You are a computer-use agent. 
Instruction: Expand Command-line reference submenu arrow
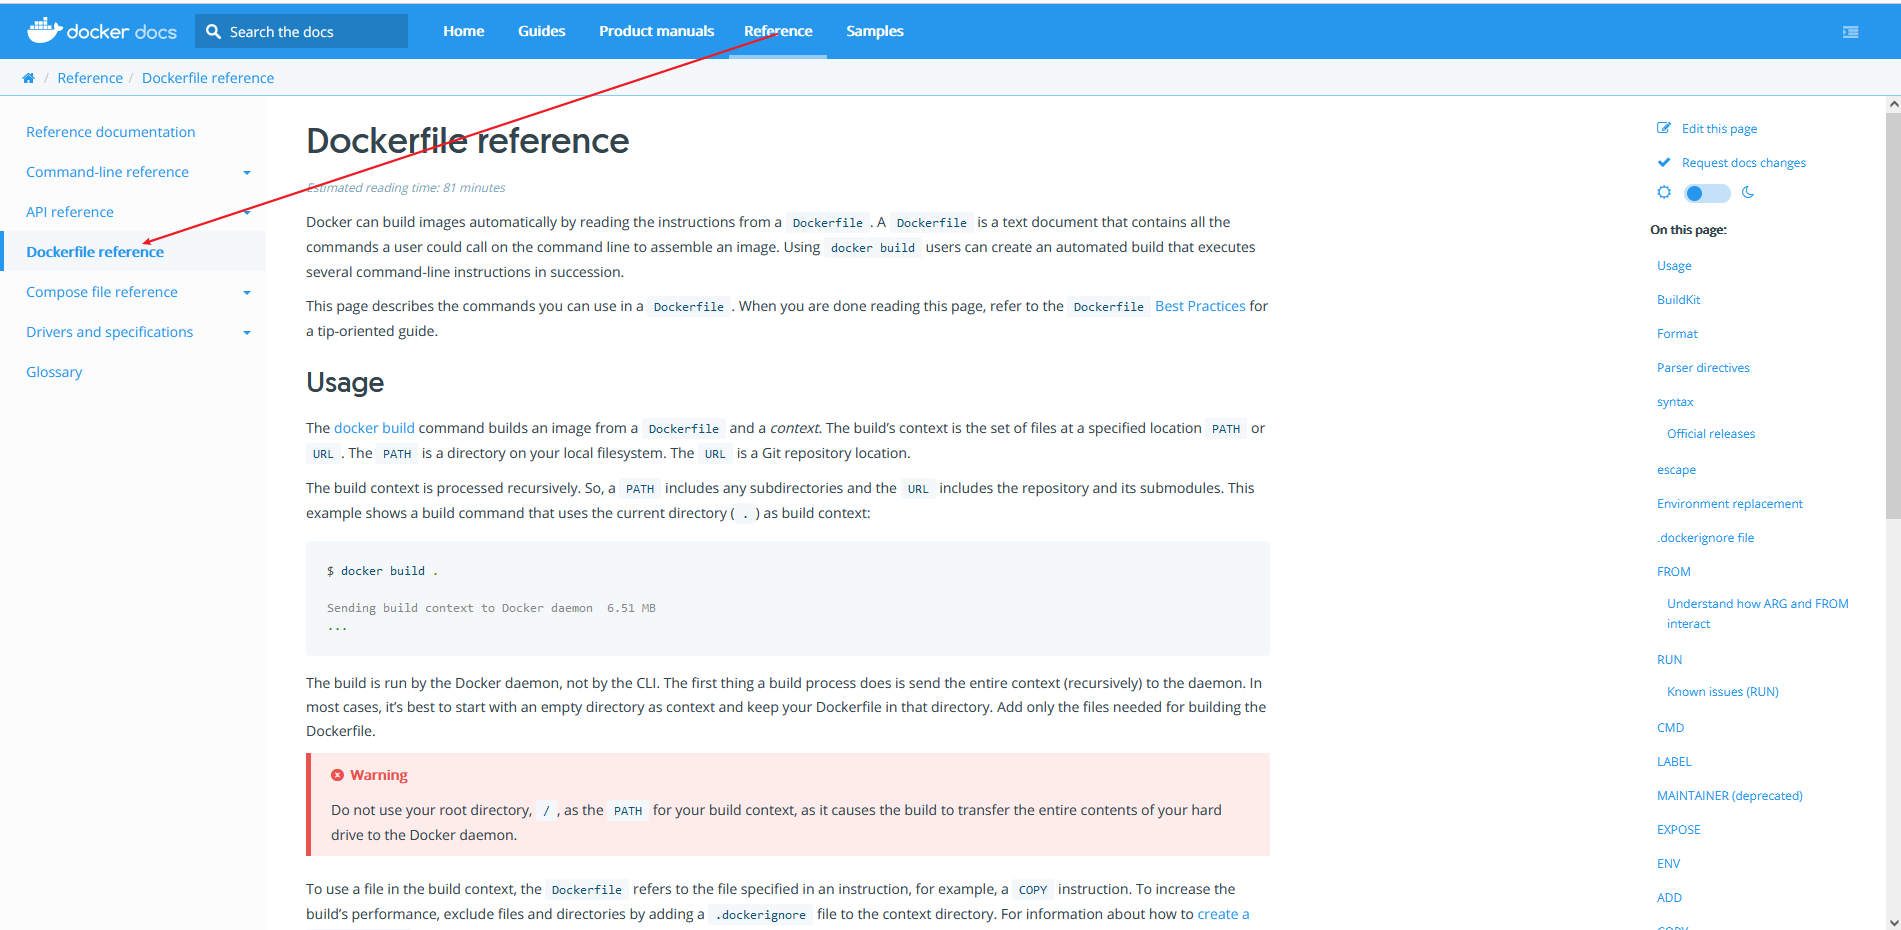click(x=247, y=173)
